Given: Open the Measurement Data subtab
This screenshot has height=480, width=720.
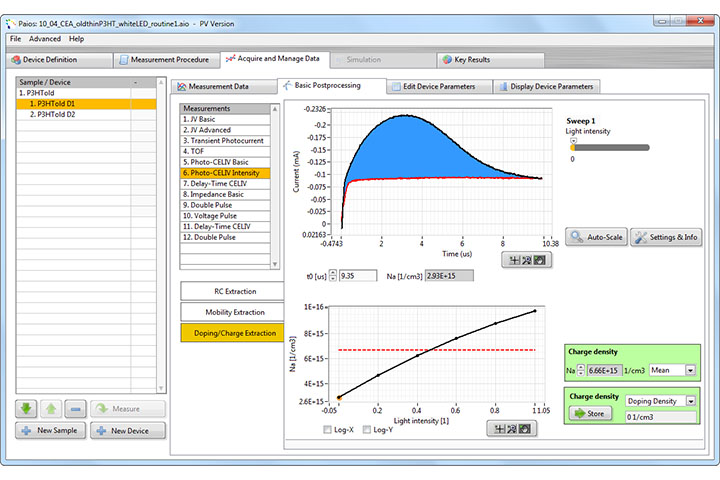Looking at the screenshot, I should 224,86.
